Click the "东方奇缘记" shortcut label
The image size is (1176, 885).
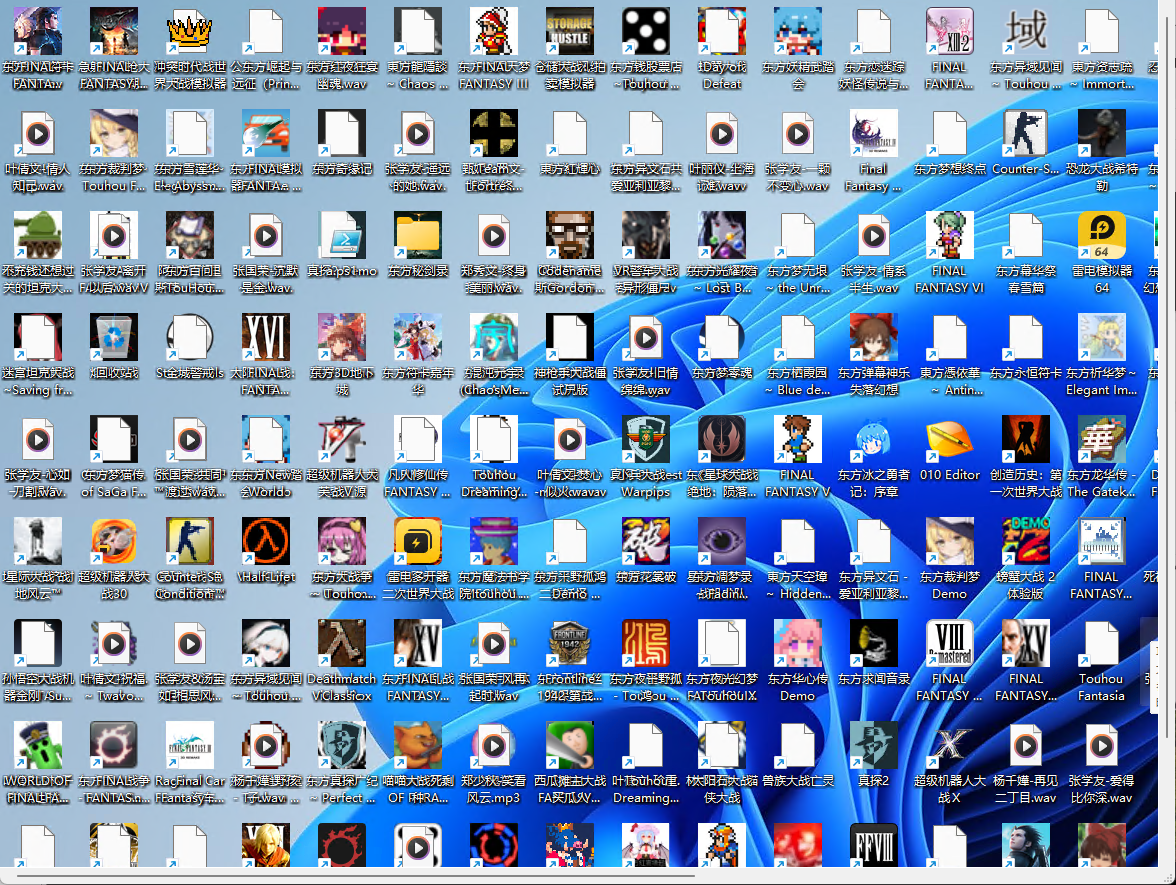342,170
